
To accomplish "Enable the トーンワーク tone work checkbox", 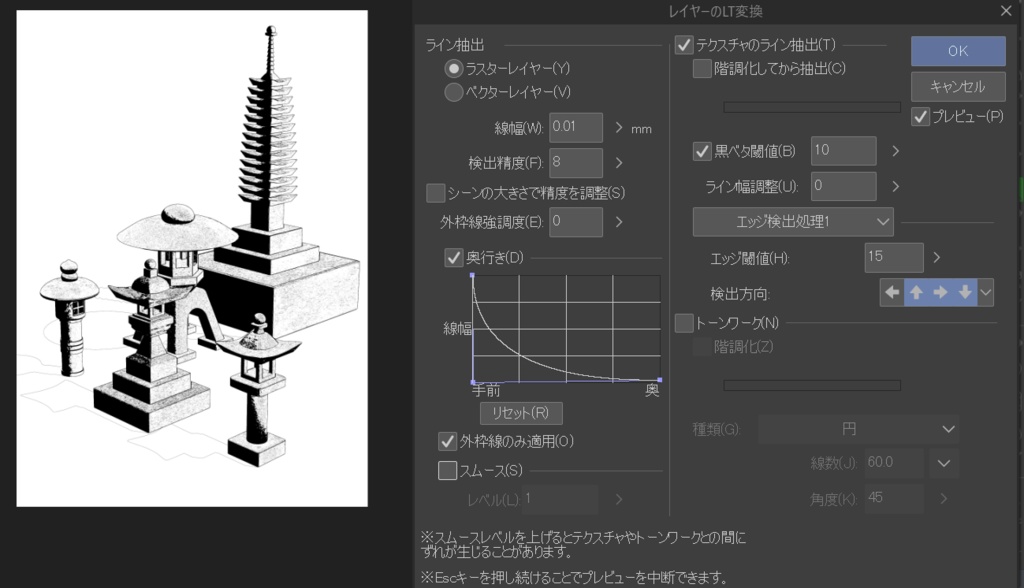I will [x=682, y=322].
